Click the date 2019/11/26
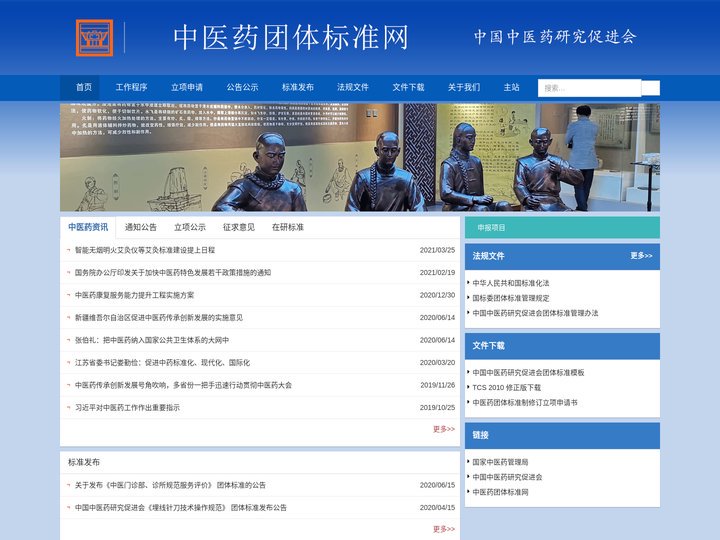 coord(437,385)
